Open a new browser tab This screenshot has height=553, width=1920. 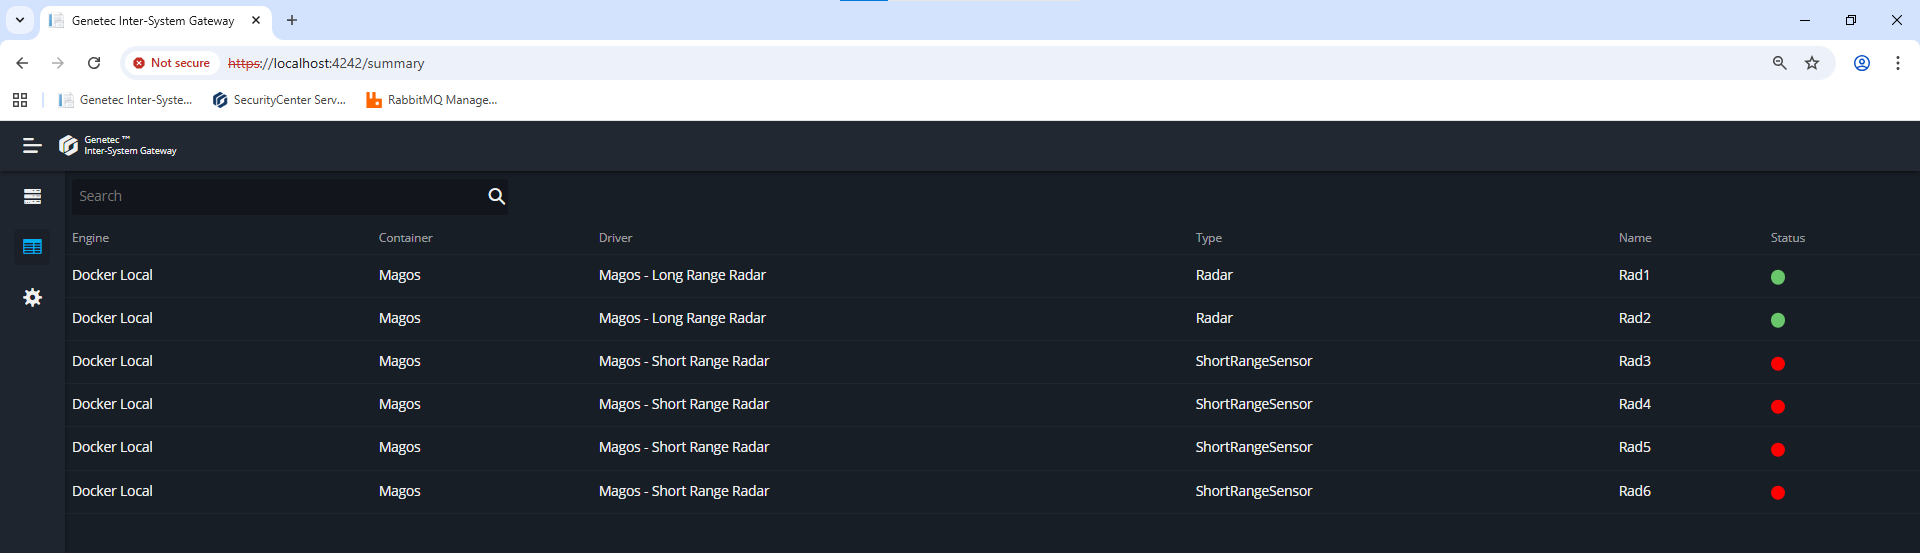(x=292, y=20)
